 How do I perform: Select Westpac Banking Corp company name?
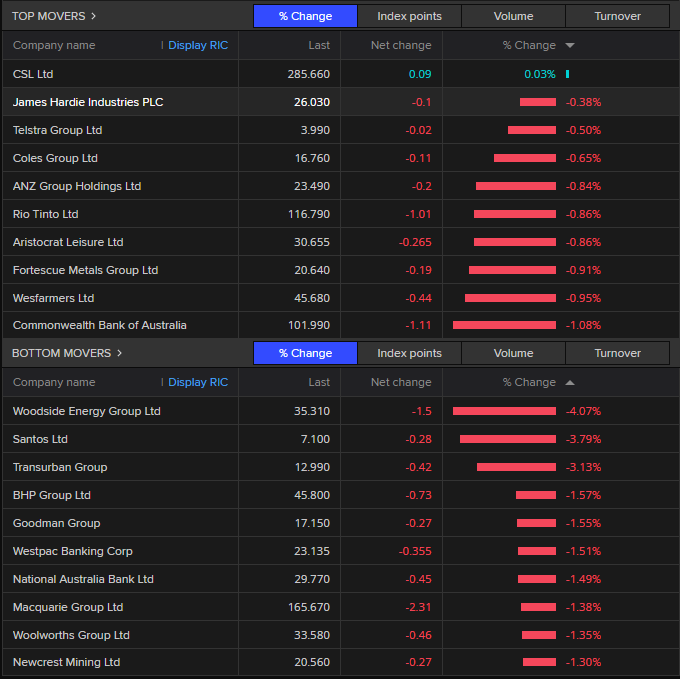point(72,551)
